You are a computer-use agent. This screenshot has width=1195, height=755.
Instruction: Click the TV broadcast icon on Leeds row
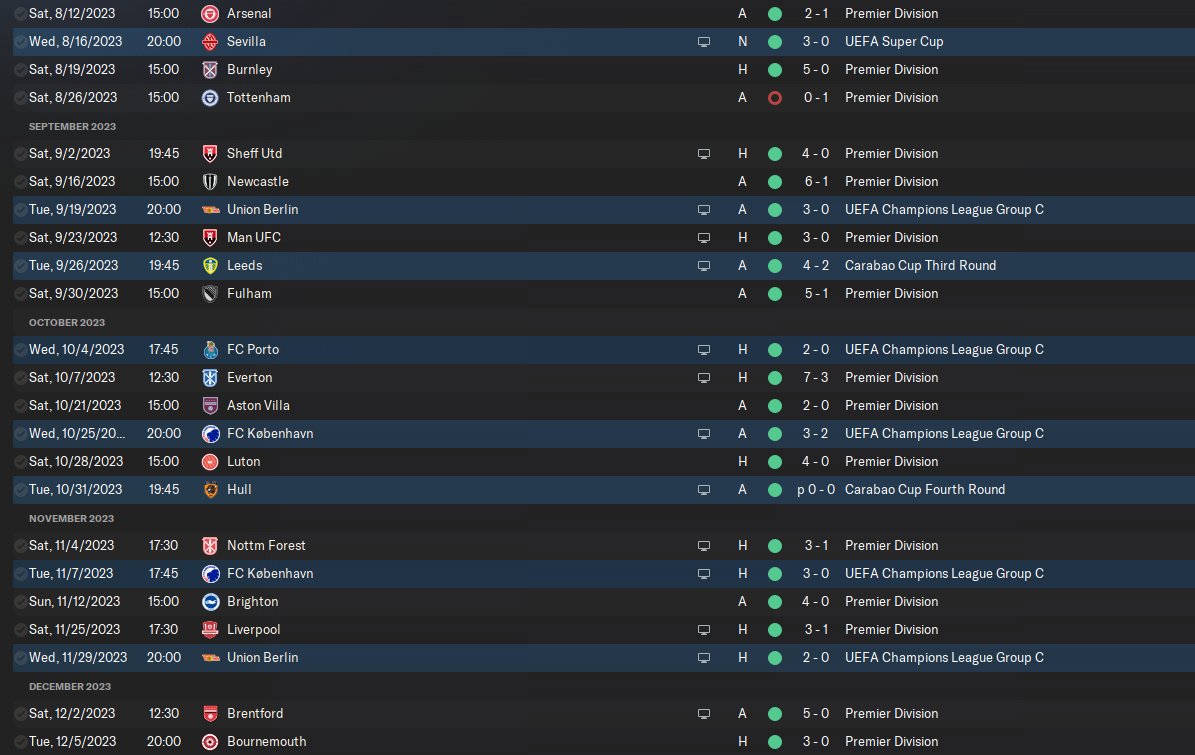703,266
